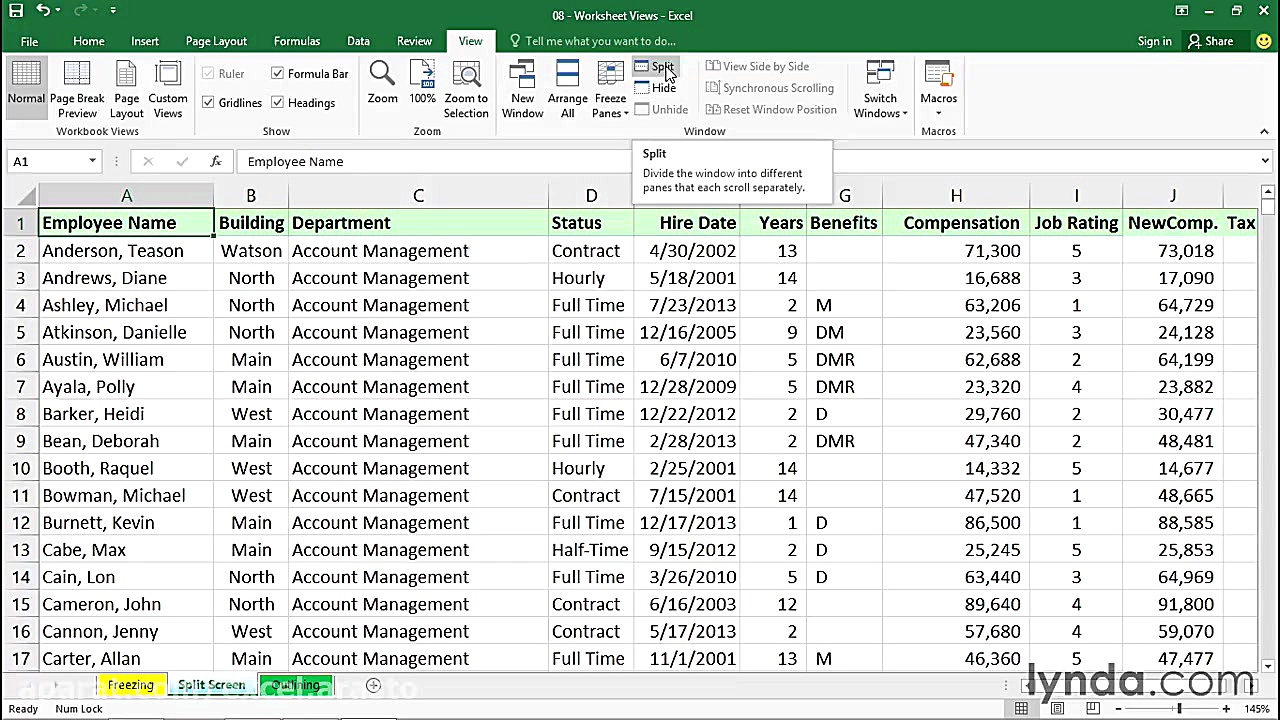Click the Split window button
This screenshot has width=1280, height=720.
(x=656, y=66)
